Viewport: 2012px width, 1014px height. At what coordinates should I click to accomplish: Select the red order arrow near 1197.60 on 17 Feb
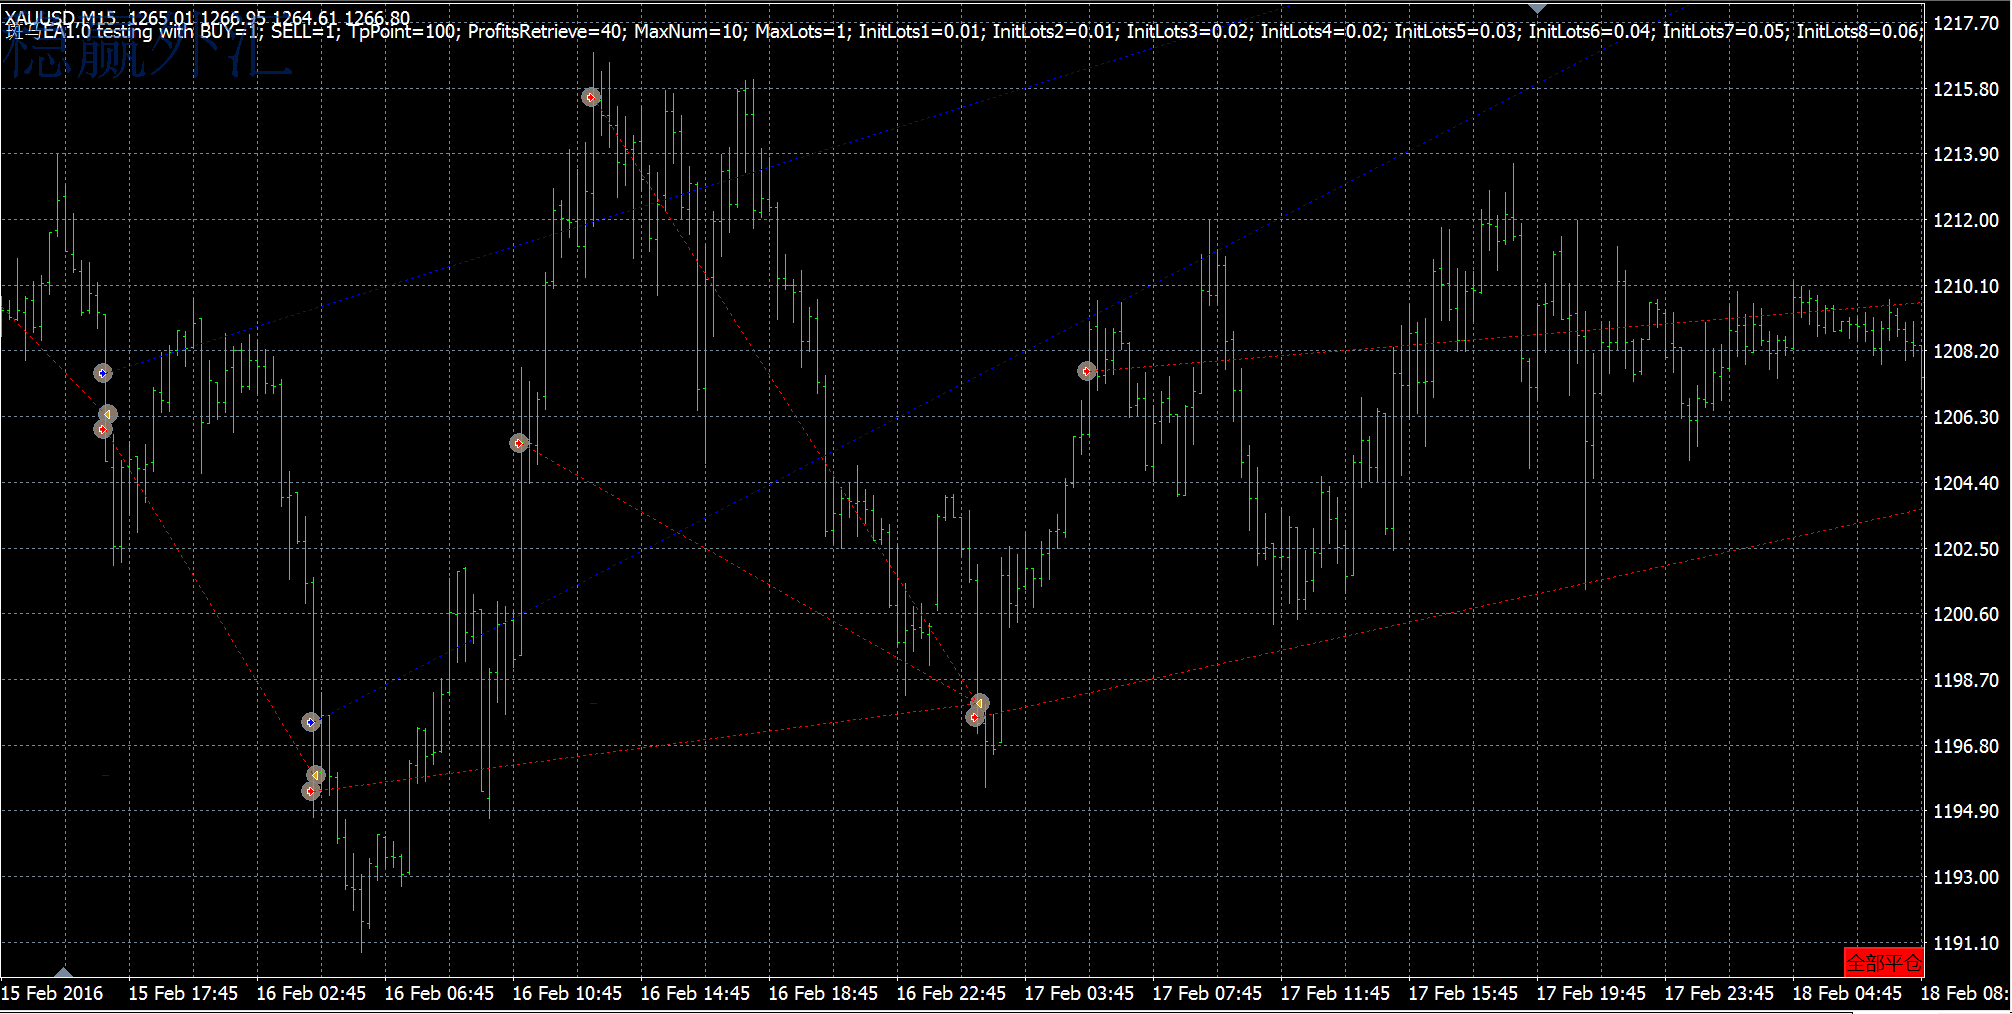975,717
